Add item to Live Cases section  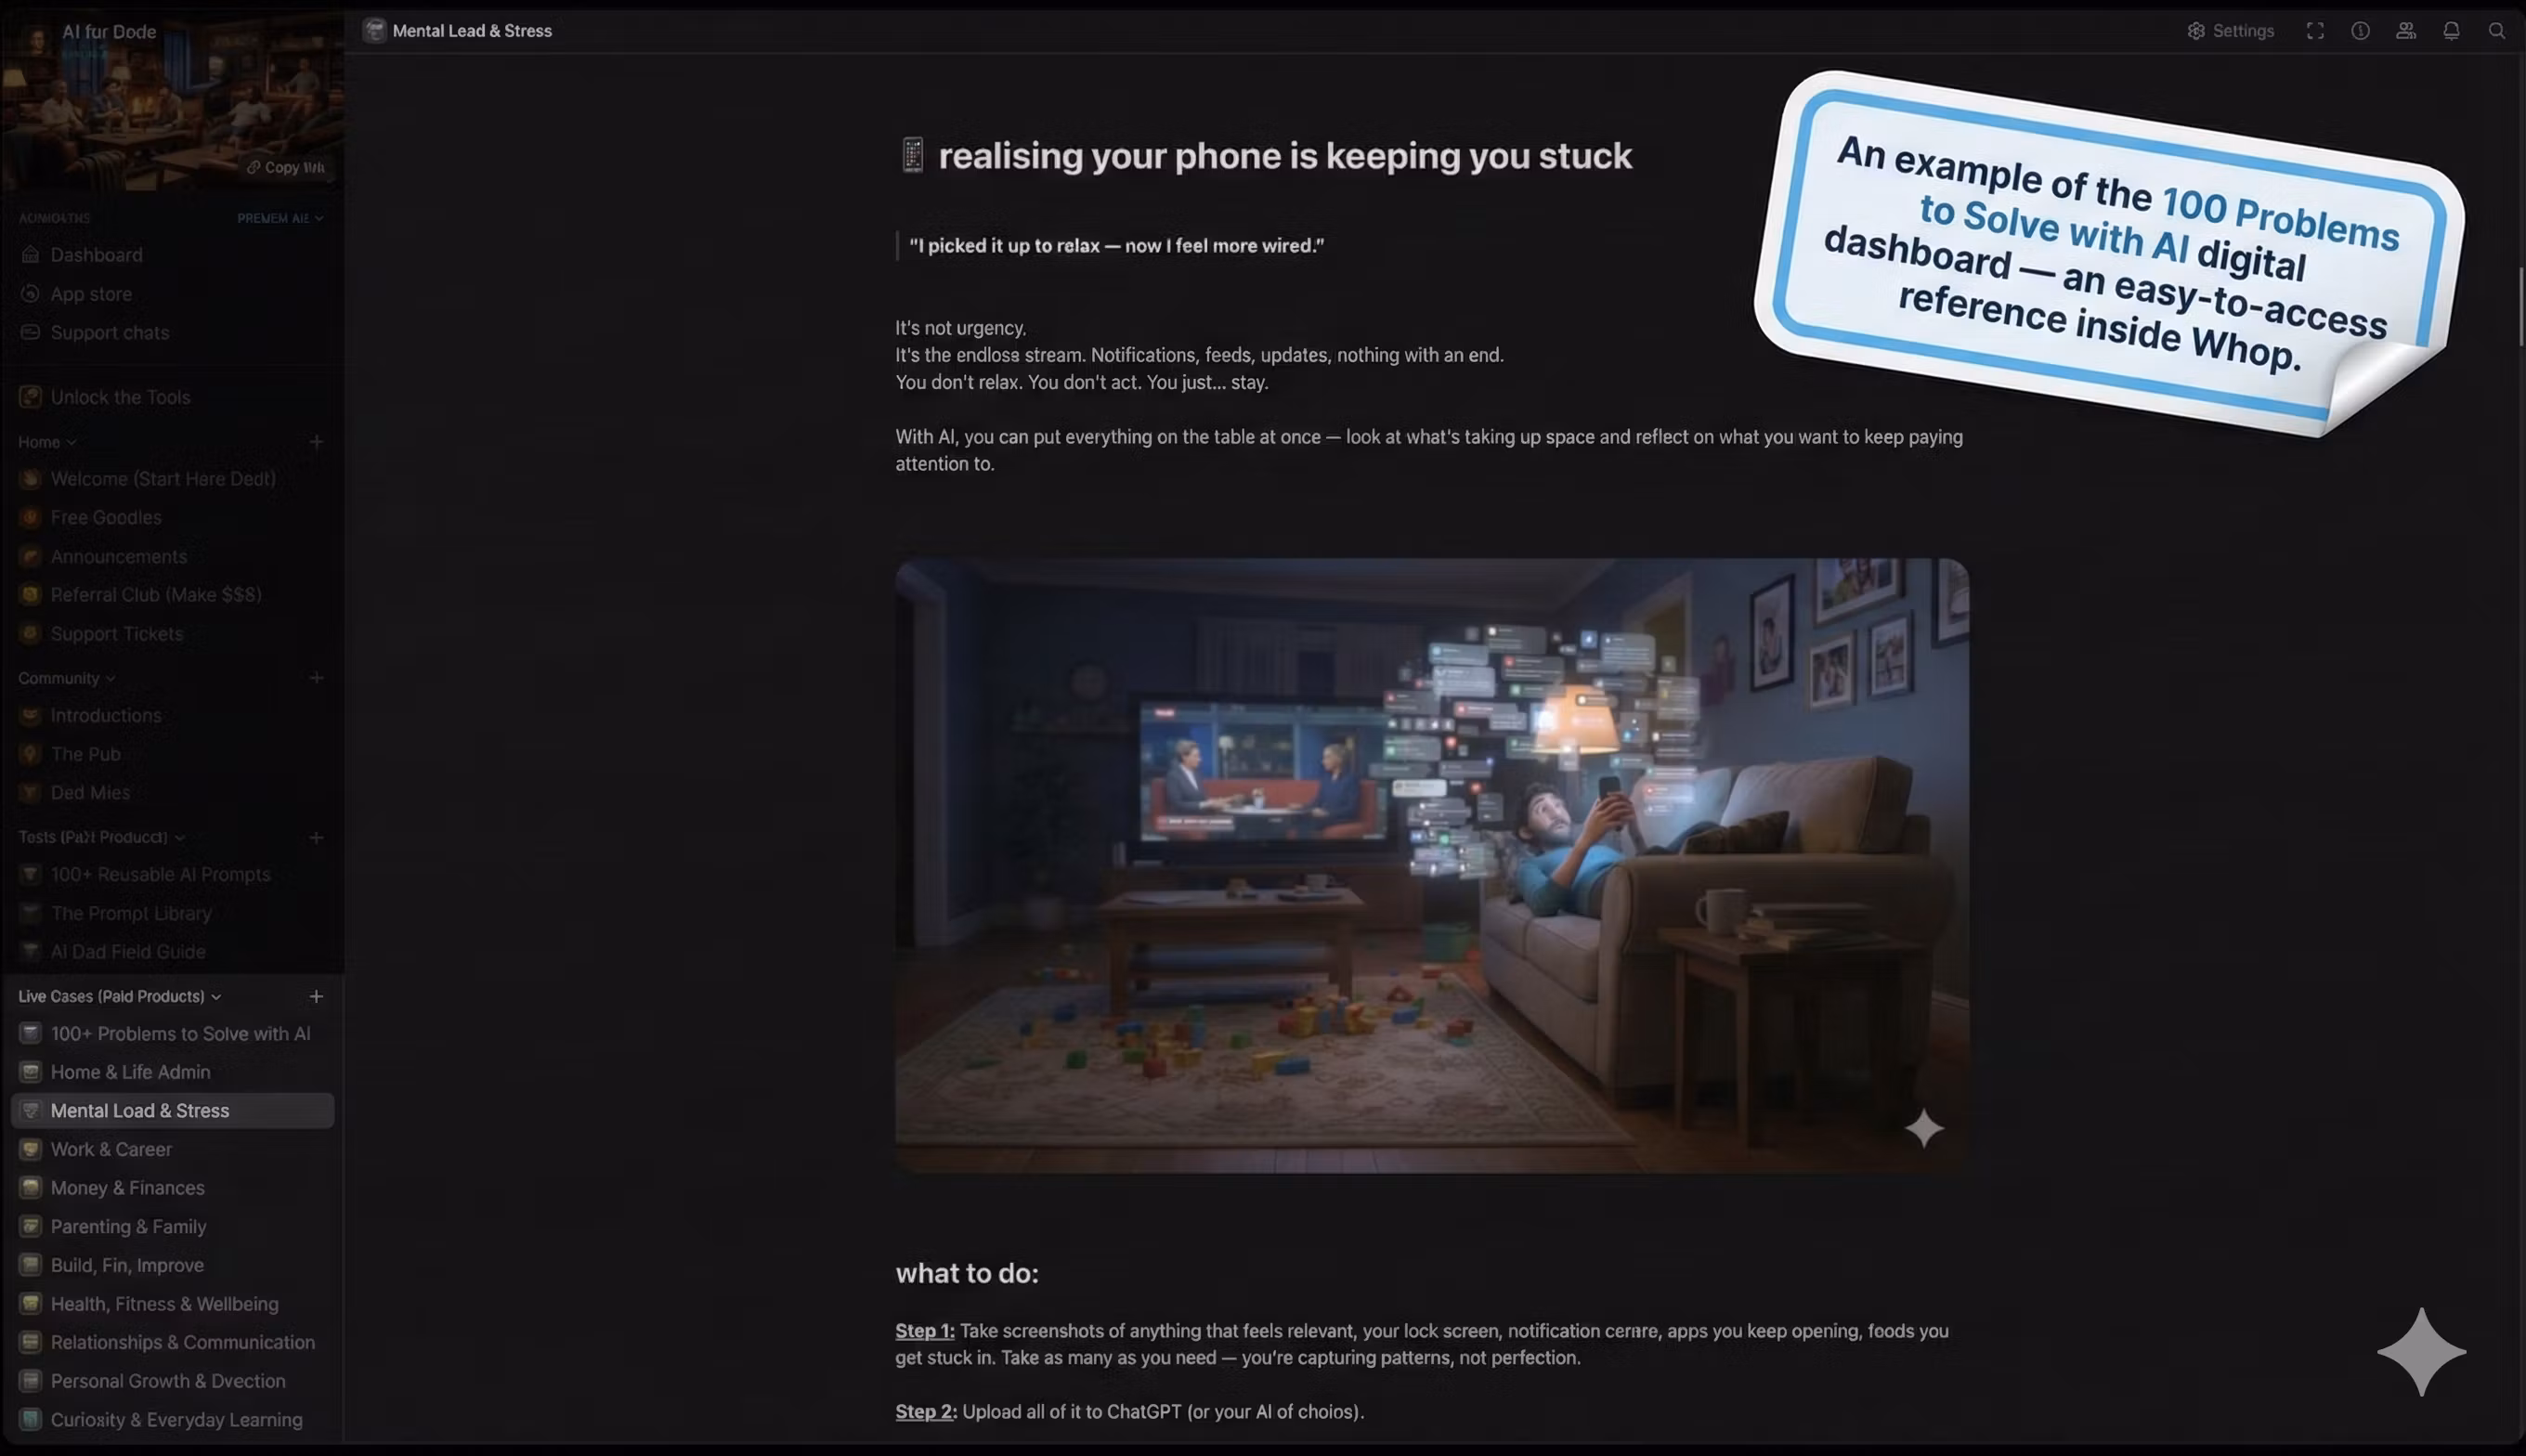click(316, 996)
